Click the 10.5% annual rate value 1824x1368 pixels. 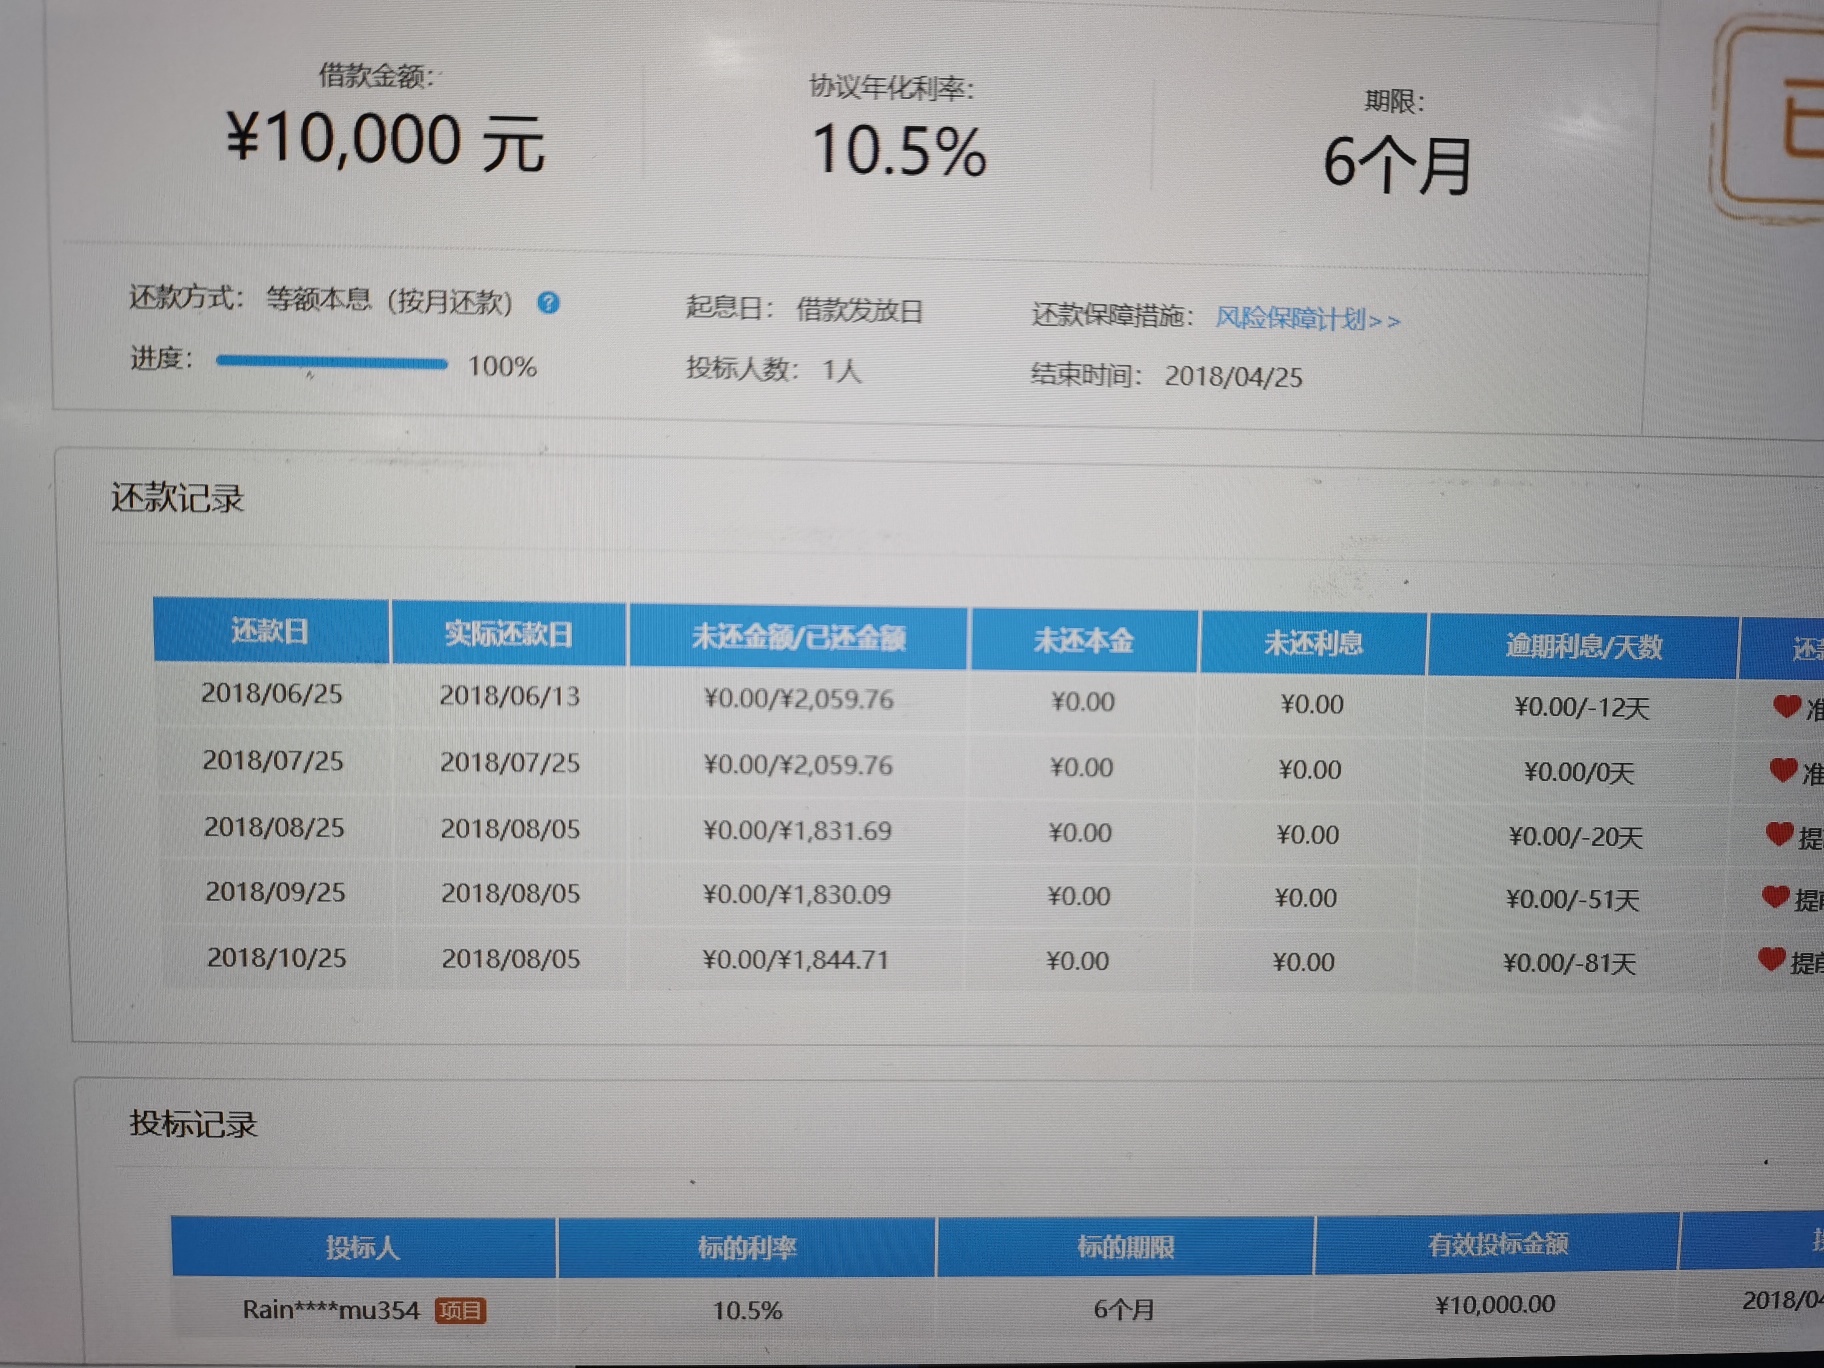898,150
